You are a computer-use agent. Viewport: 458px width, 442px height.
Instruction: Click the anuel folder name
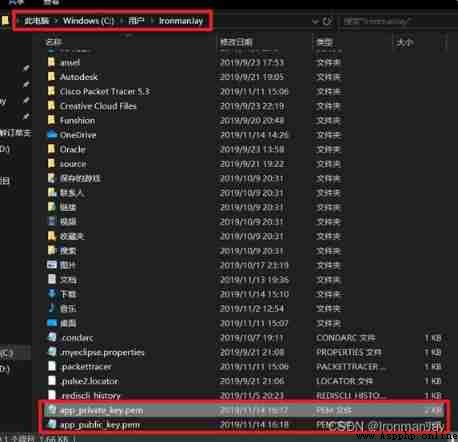point(70,62)
